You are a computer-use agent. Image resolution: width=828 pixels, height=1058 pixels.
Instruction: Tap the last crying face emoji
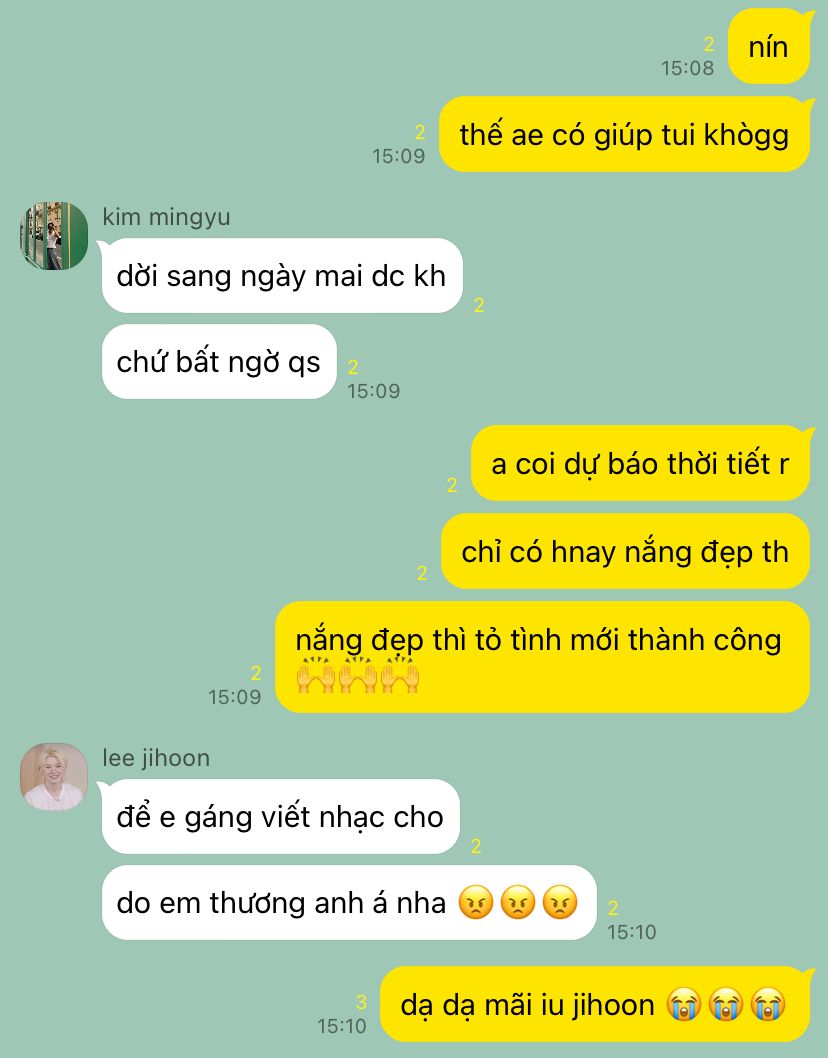coord(768,1004)
